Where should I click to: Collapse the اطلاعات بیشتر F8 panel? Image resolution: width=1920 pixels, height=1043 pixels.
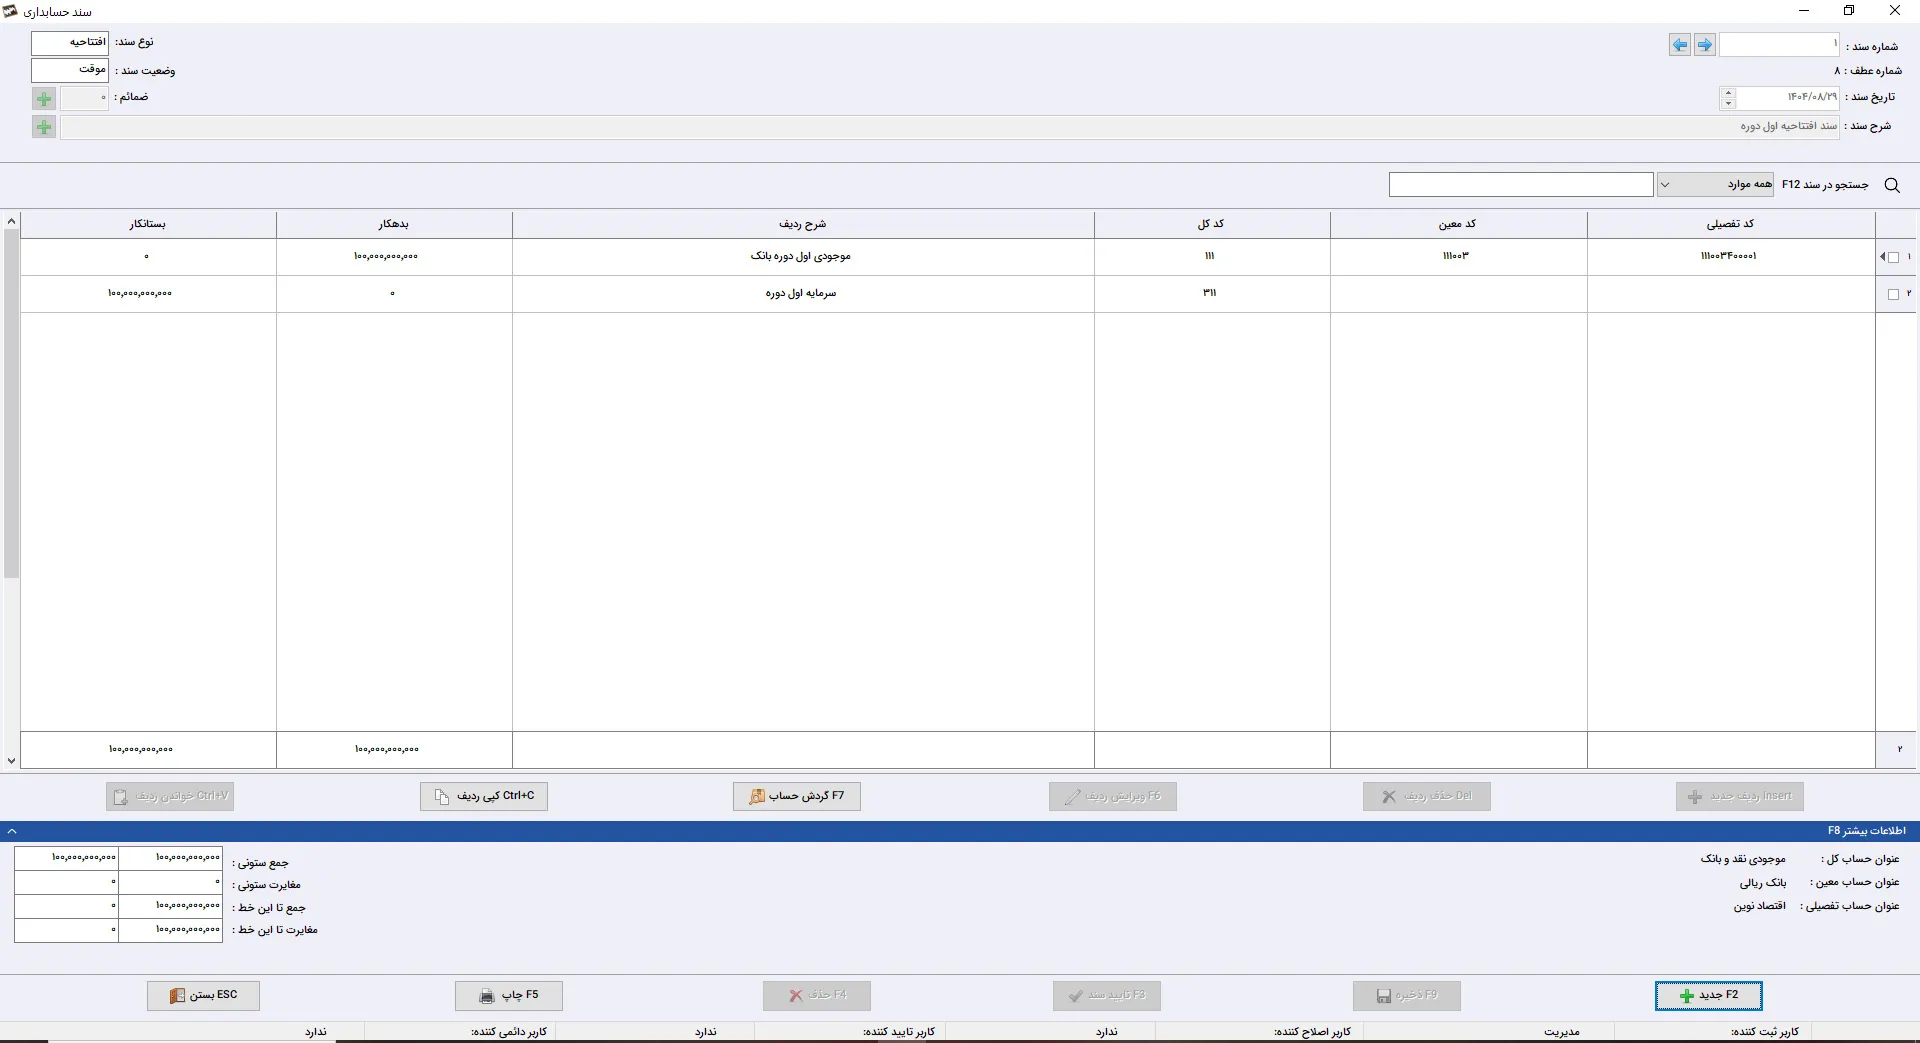(12, 831)
